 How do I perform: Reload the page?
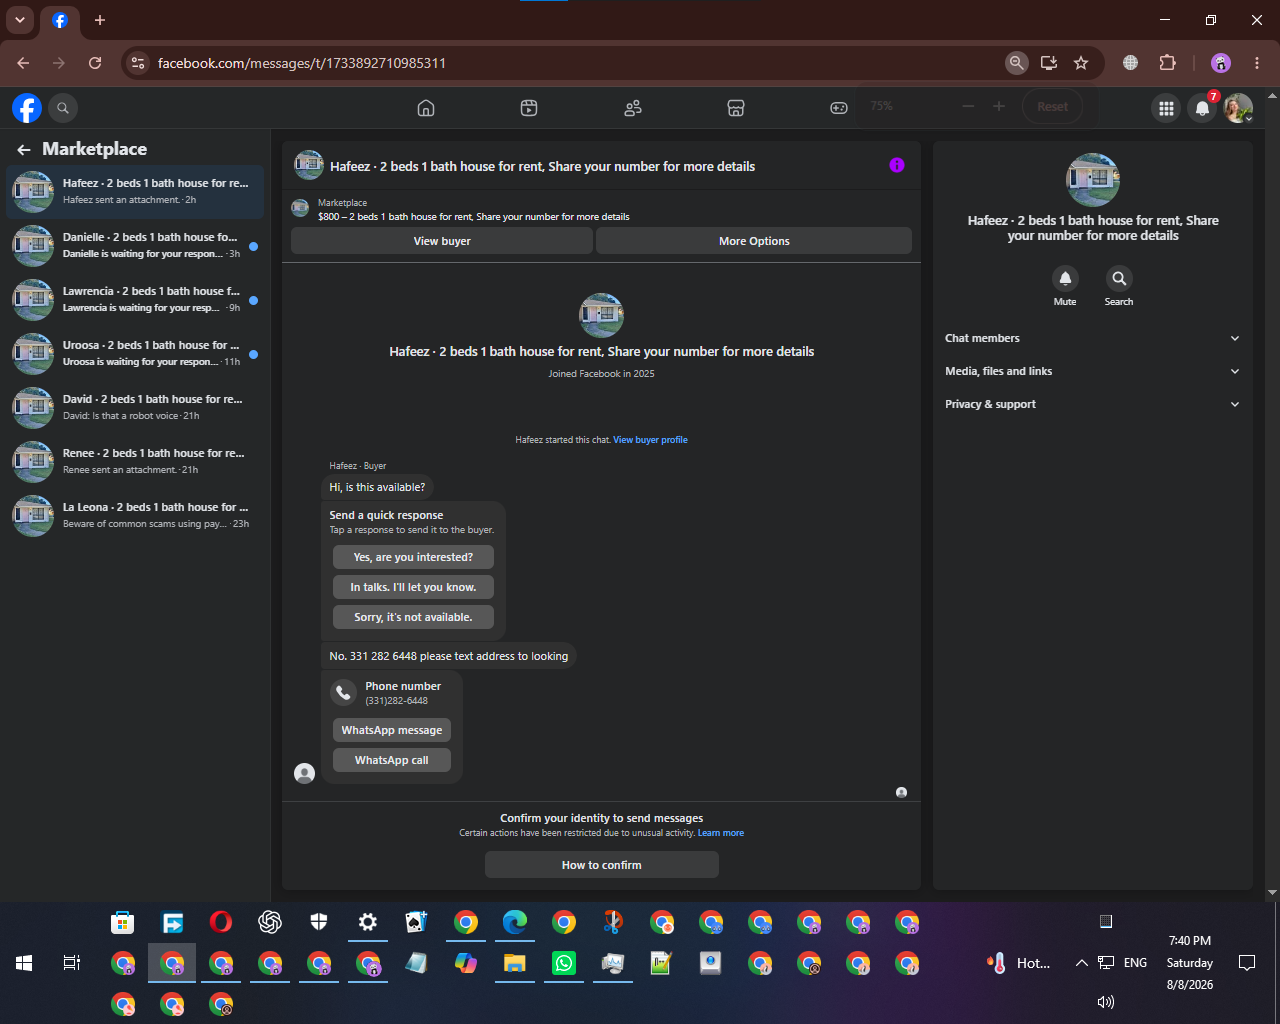[x=95, y=63]
